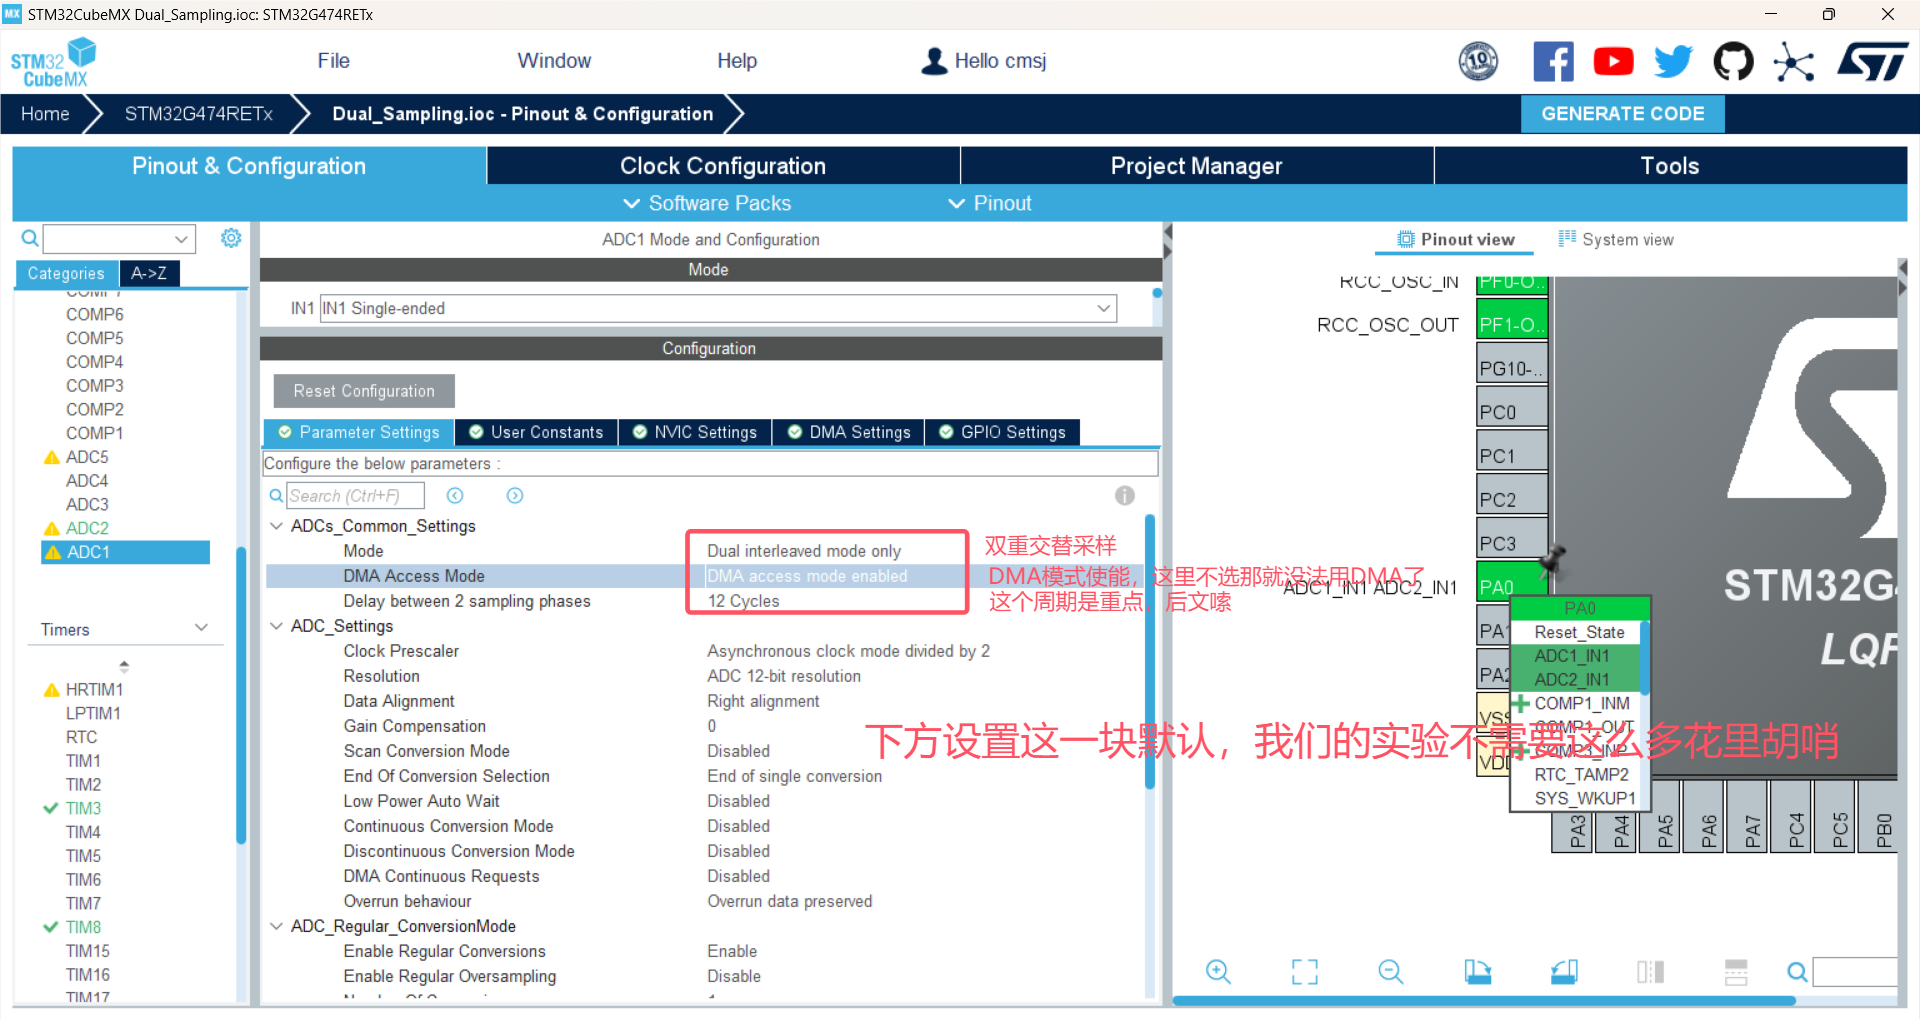Image resolution: width=1920 pixels, height=1020 pixels.
Task: Select TIM8 in the Timers list
Action: click(x=83, y=927)
